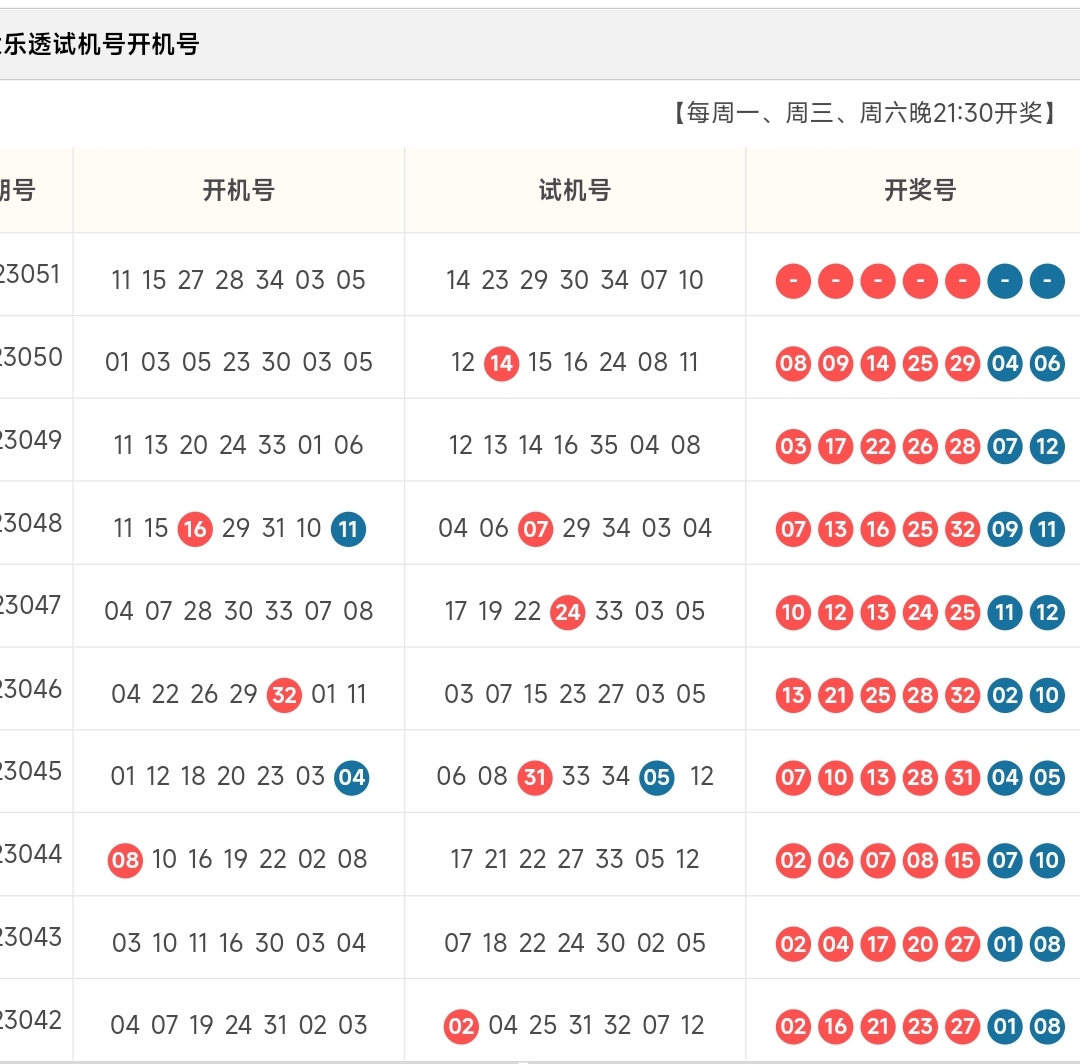Image resolution: width=1080 pixels, height=1064 pixels.
Task: Click 开机号 numbers 11 13 20 24 33 01 06
Action: click(238, 446)
